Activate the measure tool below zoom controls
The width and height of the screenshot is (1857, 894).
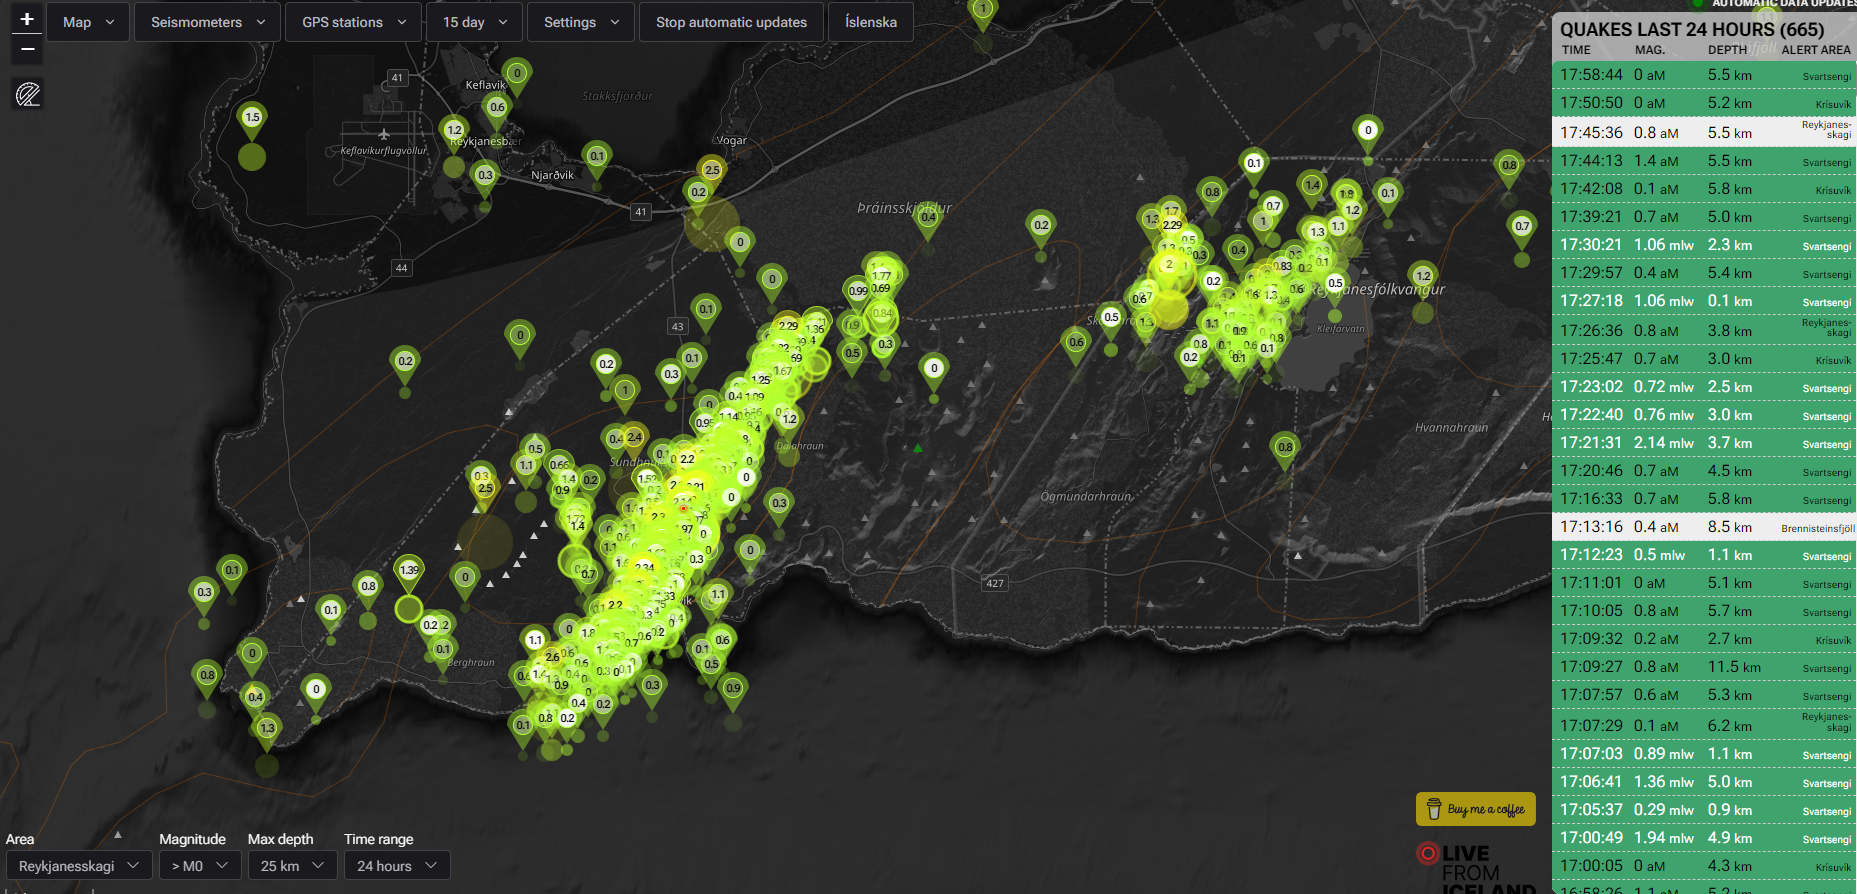click(27, 95)
